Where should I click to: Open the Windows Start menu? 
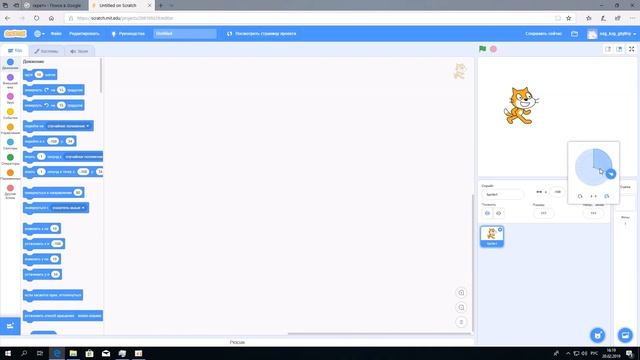(x=7, y=353)
